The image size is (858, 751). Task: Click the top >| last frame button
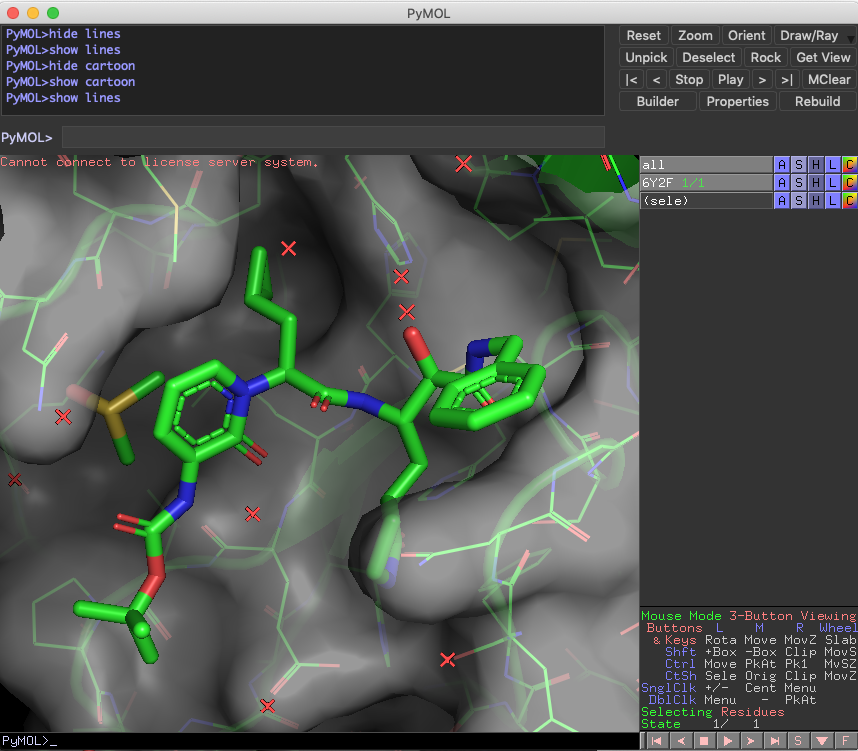click(787, 79)
